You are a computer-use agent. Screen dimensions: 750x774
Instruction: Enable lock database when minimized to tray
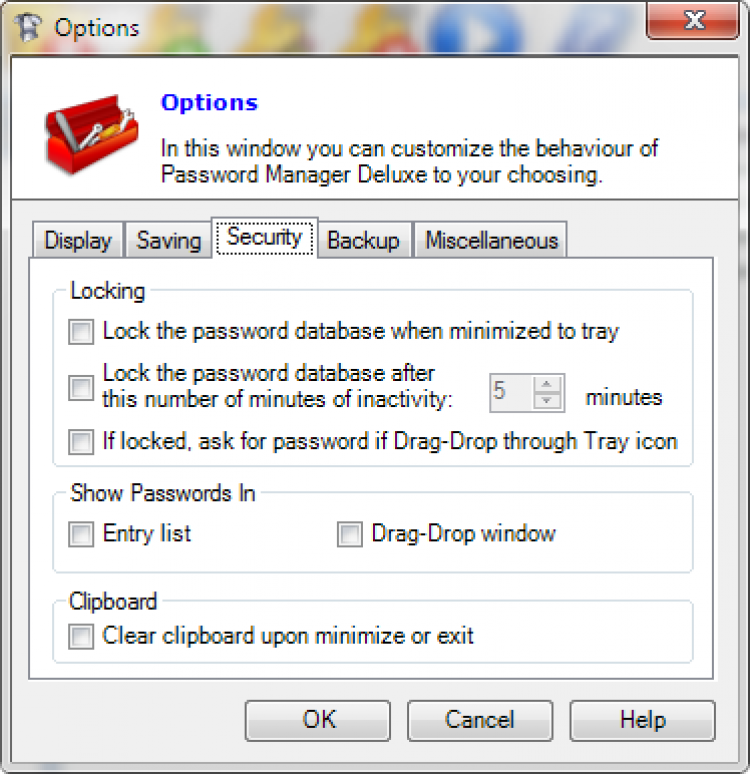click(x=81, y=331)
